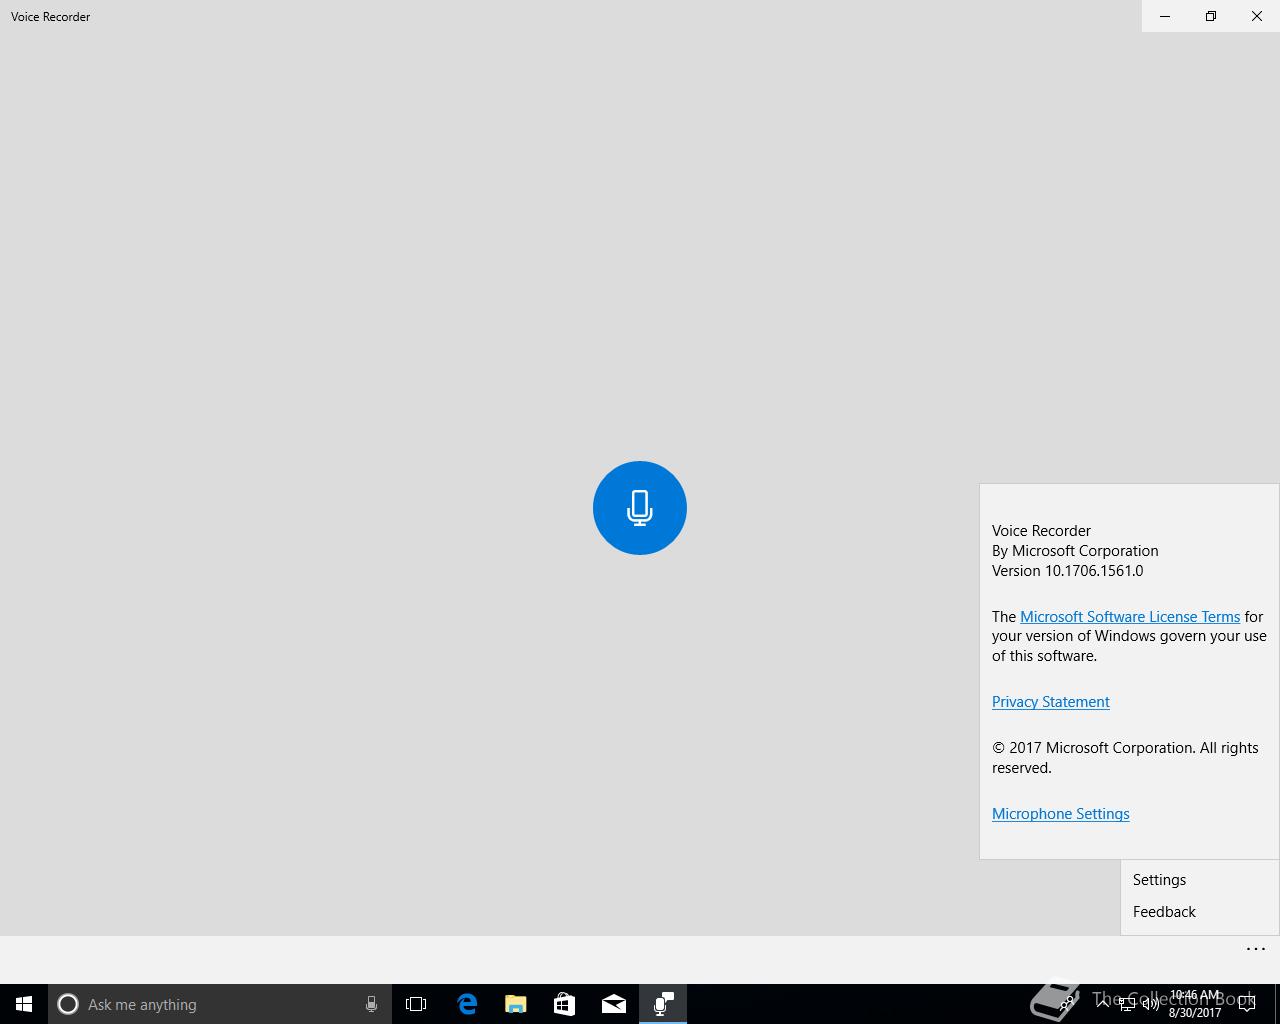
Task: Click the Version 10.1706.1561.0 text
Action: point(1067,571)
